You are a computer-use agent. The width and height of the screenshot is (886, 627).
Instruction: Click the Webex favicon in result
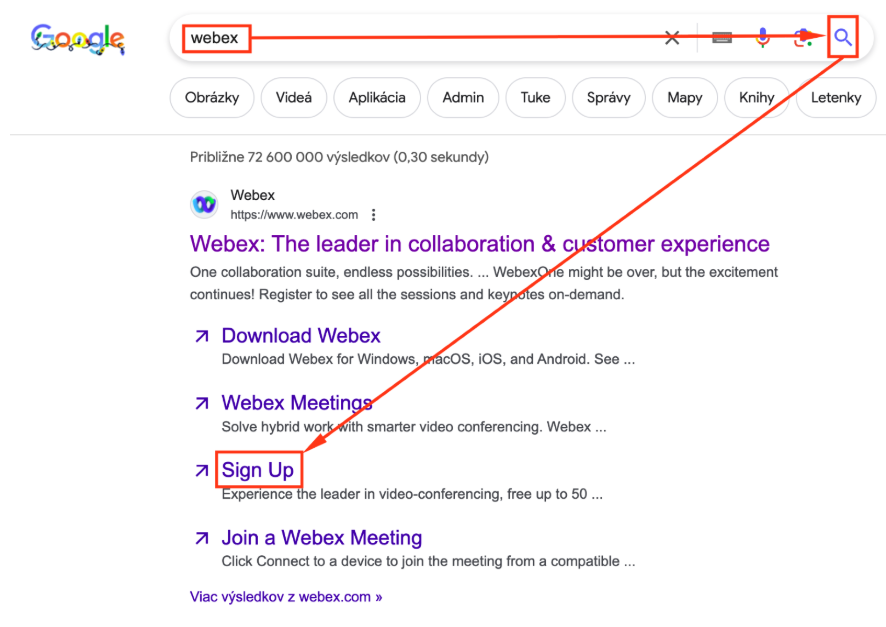204,205
